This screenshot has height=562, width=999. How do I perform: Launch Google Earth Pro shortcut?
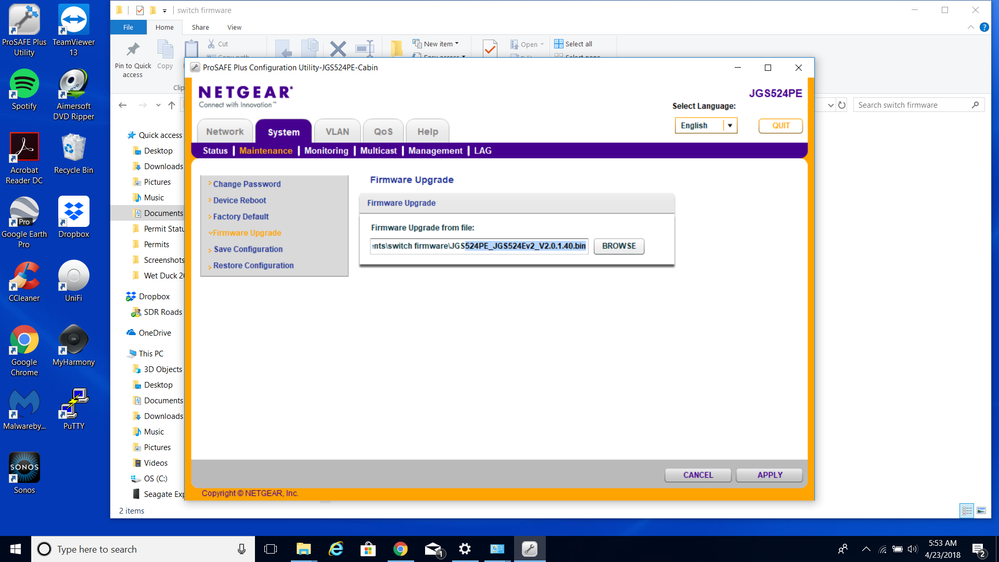tap(24, 222)
